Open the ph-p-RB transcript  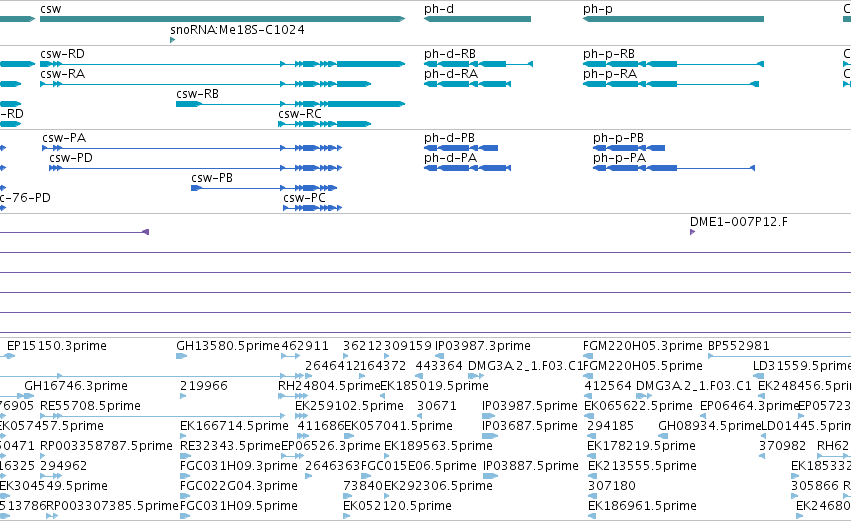[x=673, y=64]
